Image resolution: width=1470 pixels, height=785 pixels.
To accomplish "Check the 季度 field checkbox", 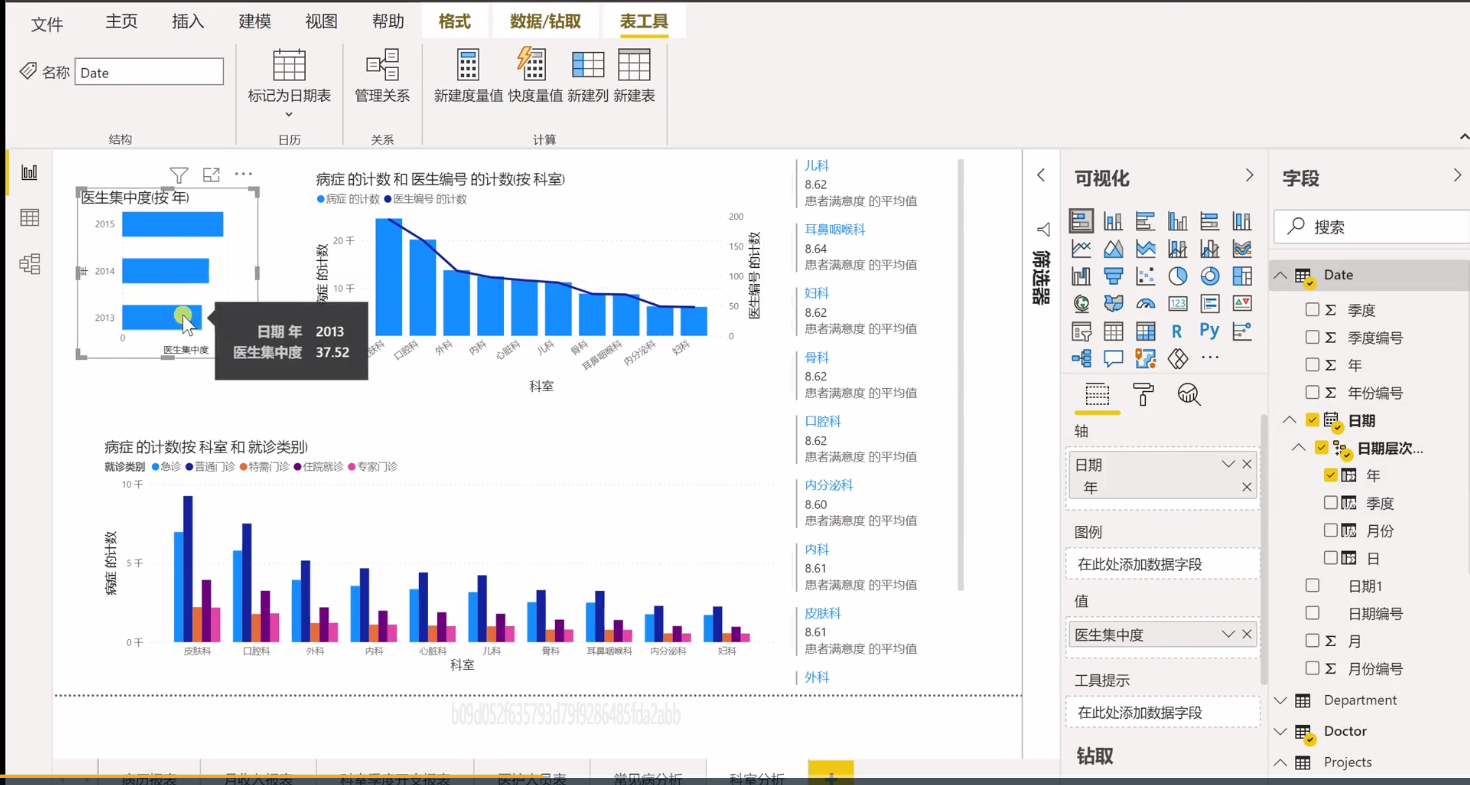I will 1314,309.
